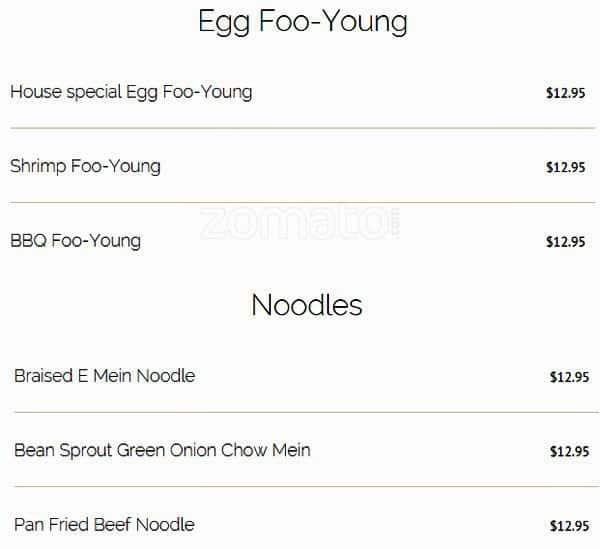600x549 pixels.
Task: Select House special Egg Foo-Young item
Action: (x=131, y=92)
